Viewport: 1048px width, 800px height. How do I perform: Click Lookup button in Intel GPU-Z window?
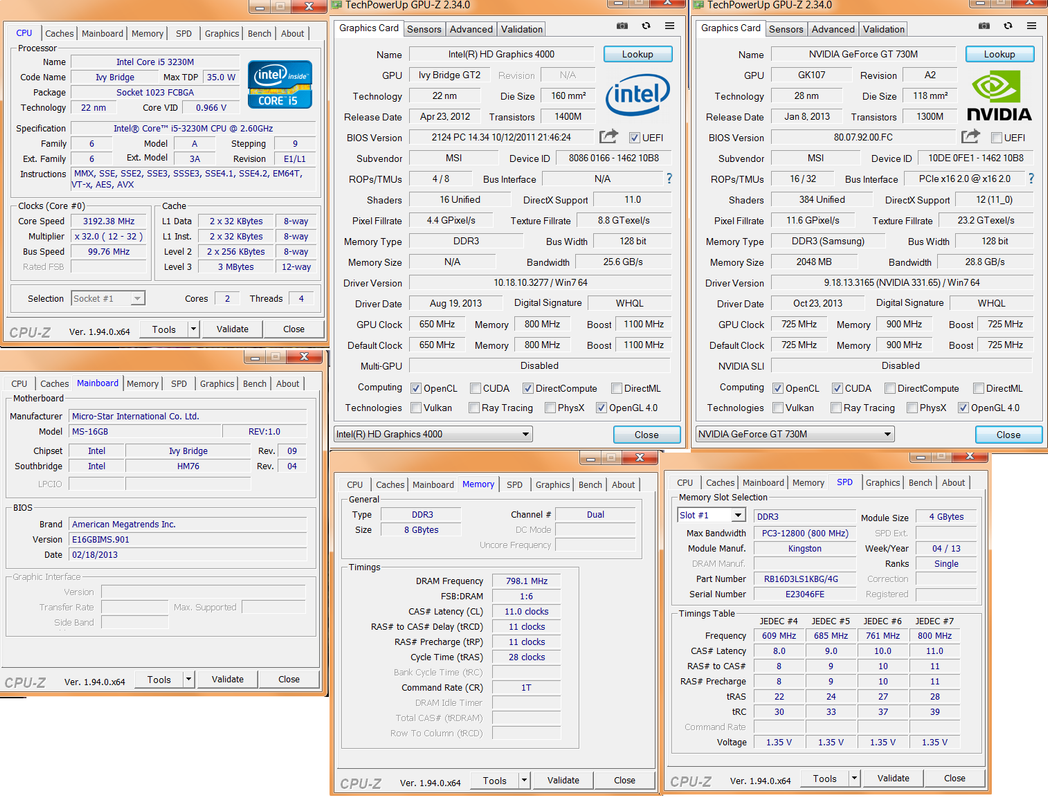pyautogui.click(x=638, y=54)
